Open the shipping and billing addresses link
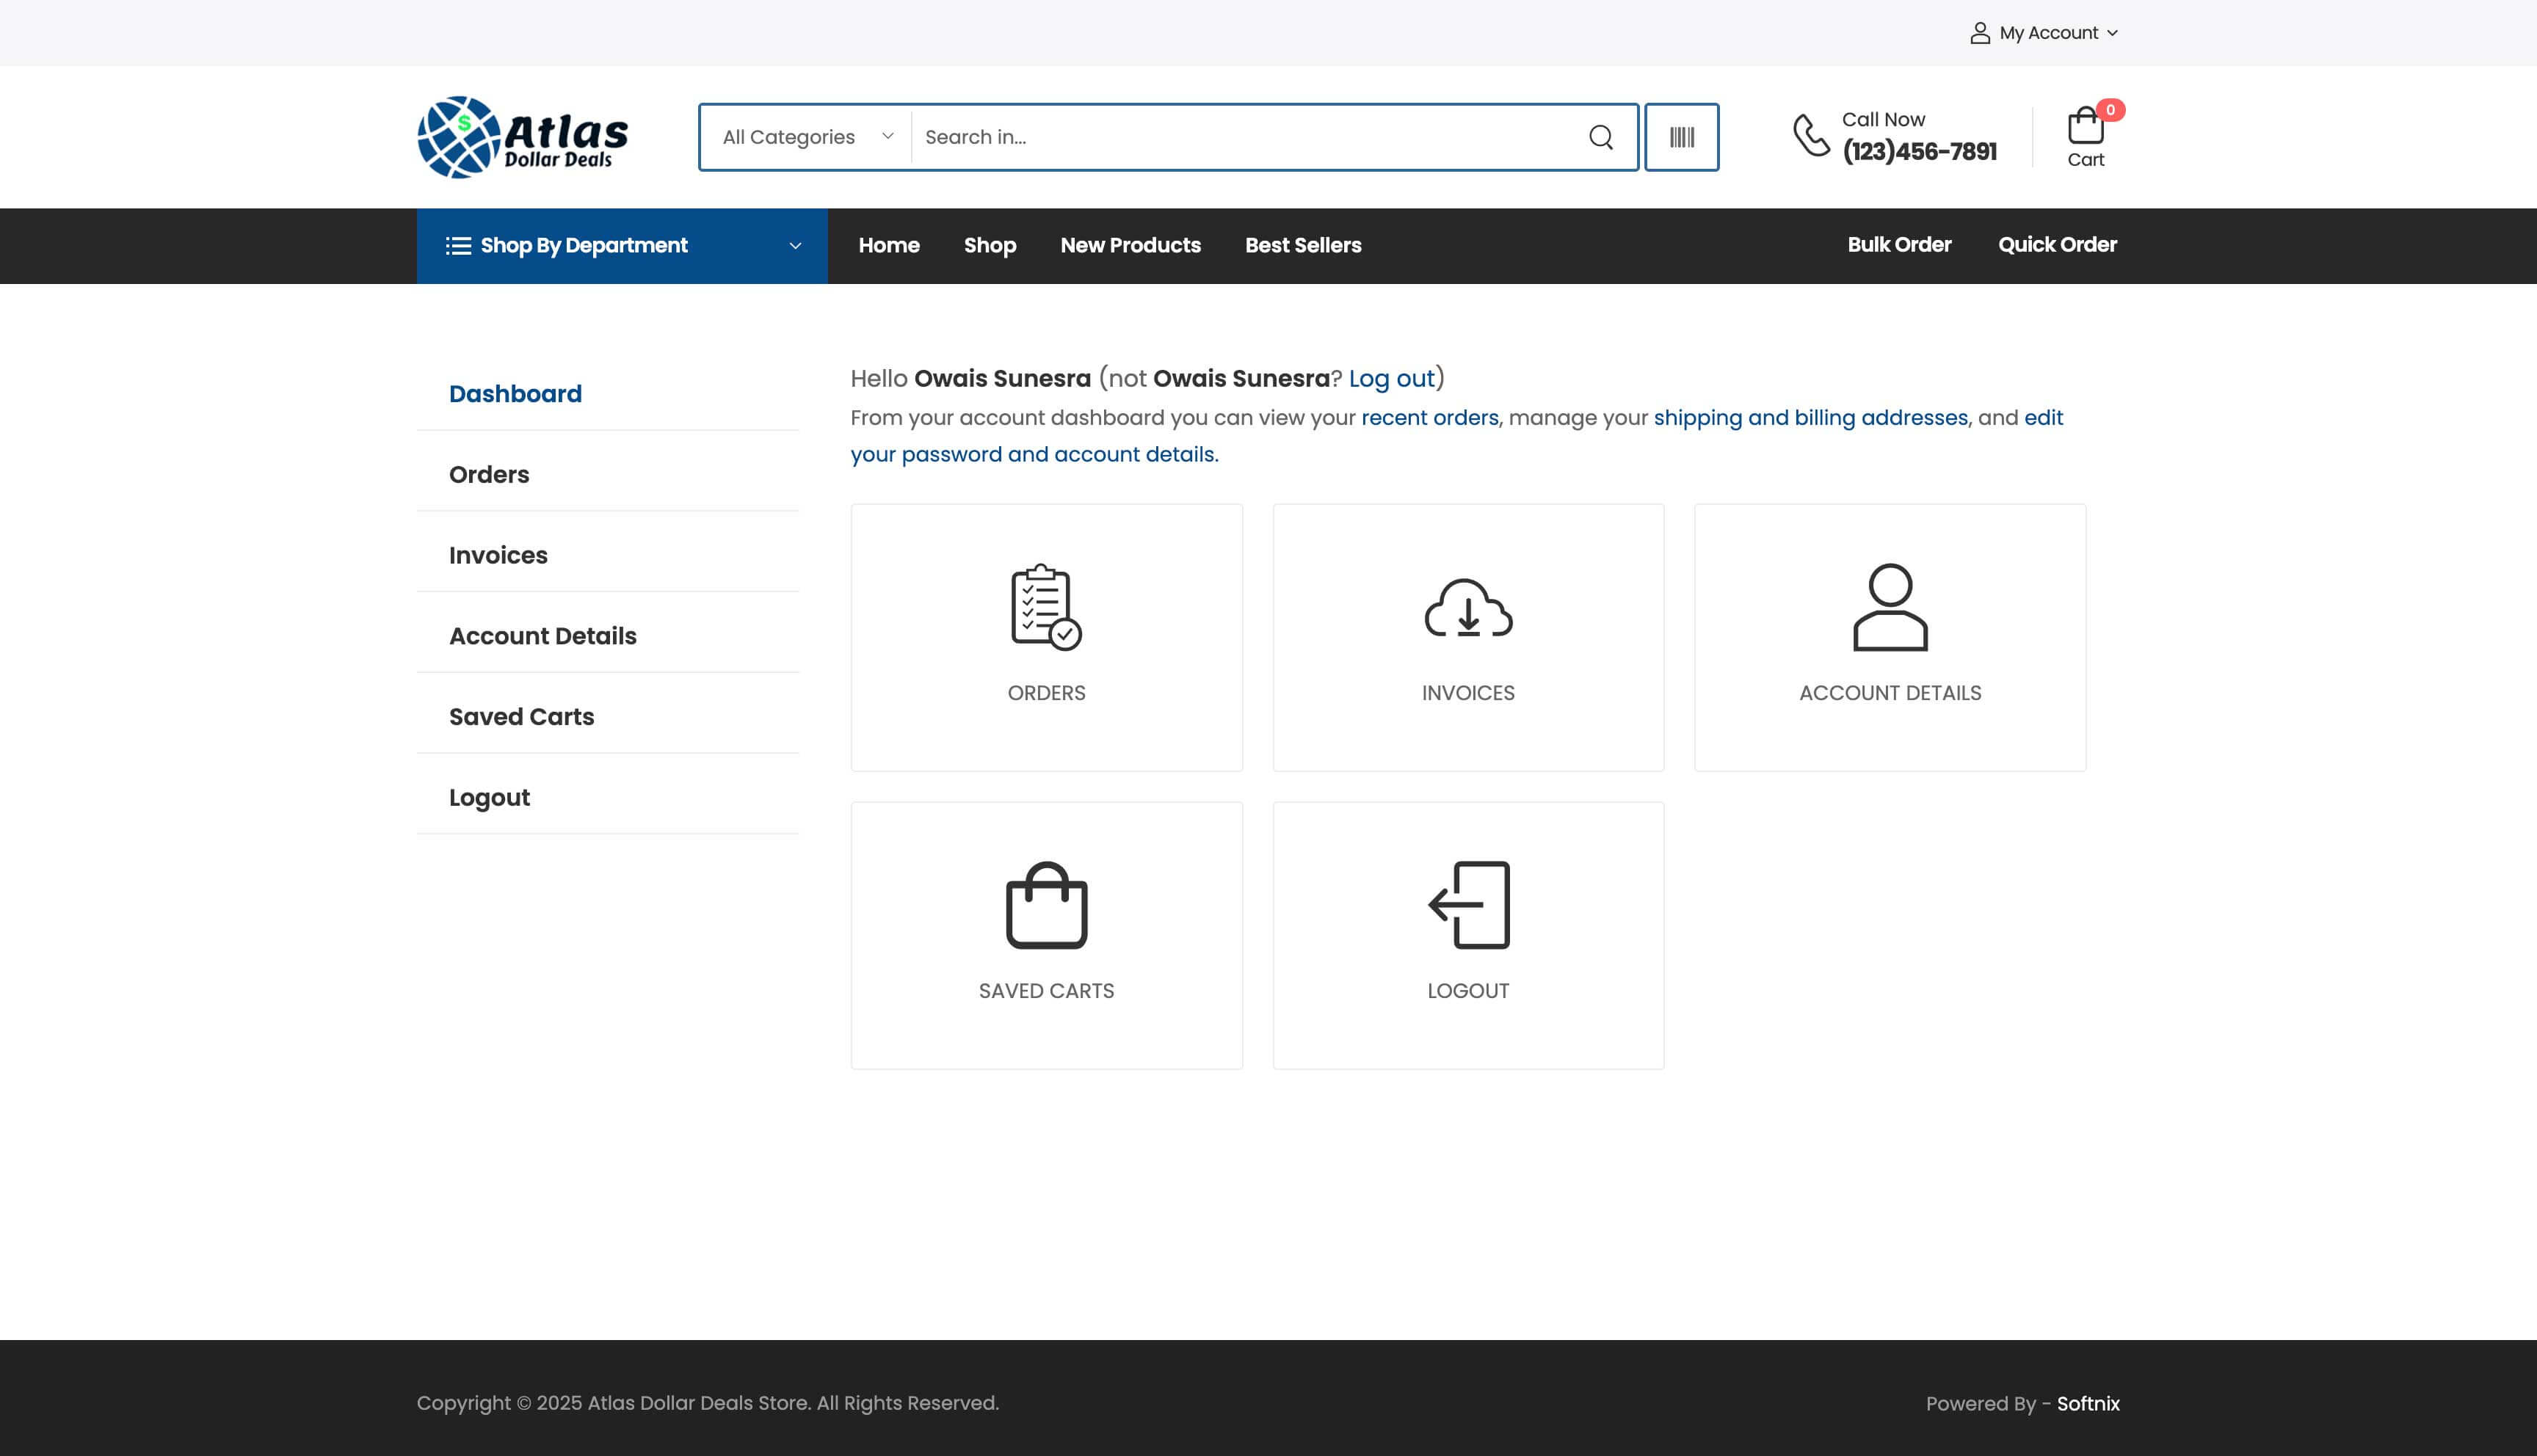The image size is (2537, 1456). coord(1809,418)
